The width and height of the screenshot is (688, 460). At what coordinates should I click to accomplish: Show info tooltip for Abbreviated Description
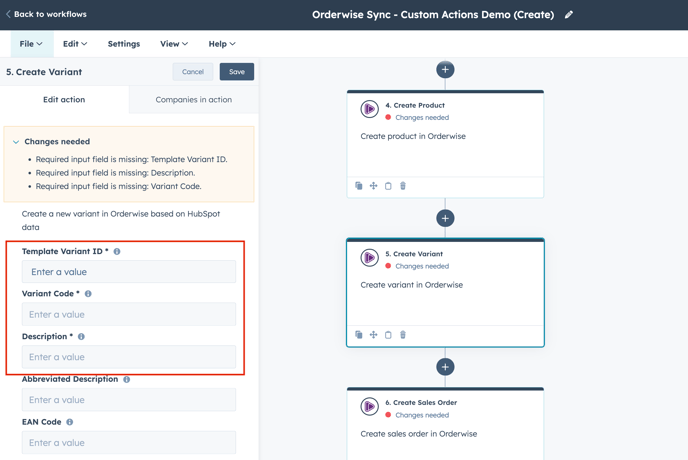127,379
